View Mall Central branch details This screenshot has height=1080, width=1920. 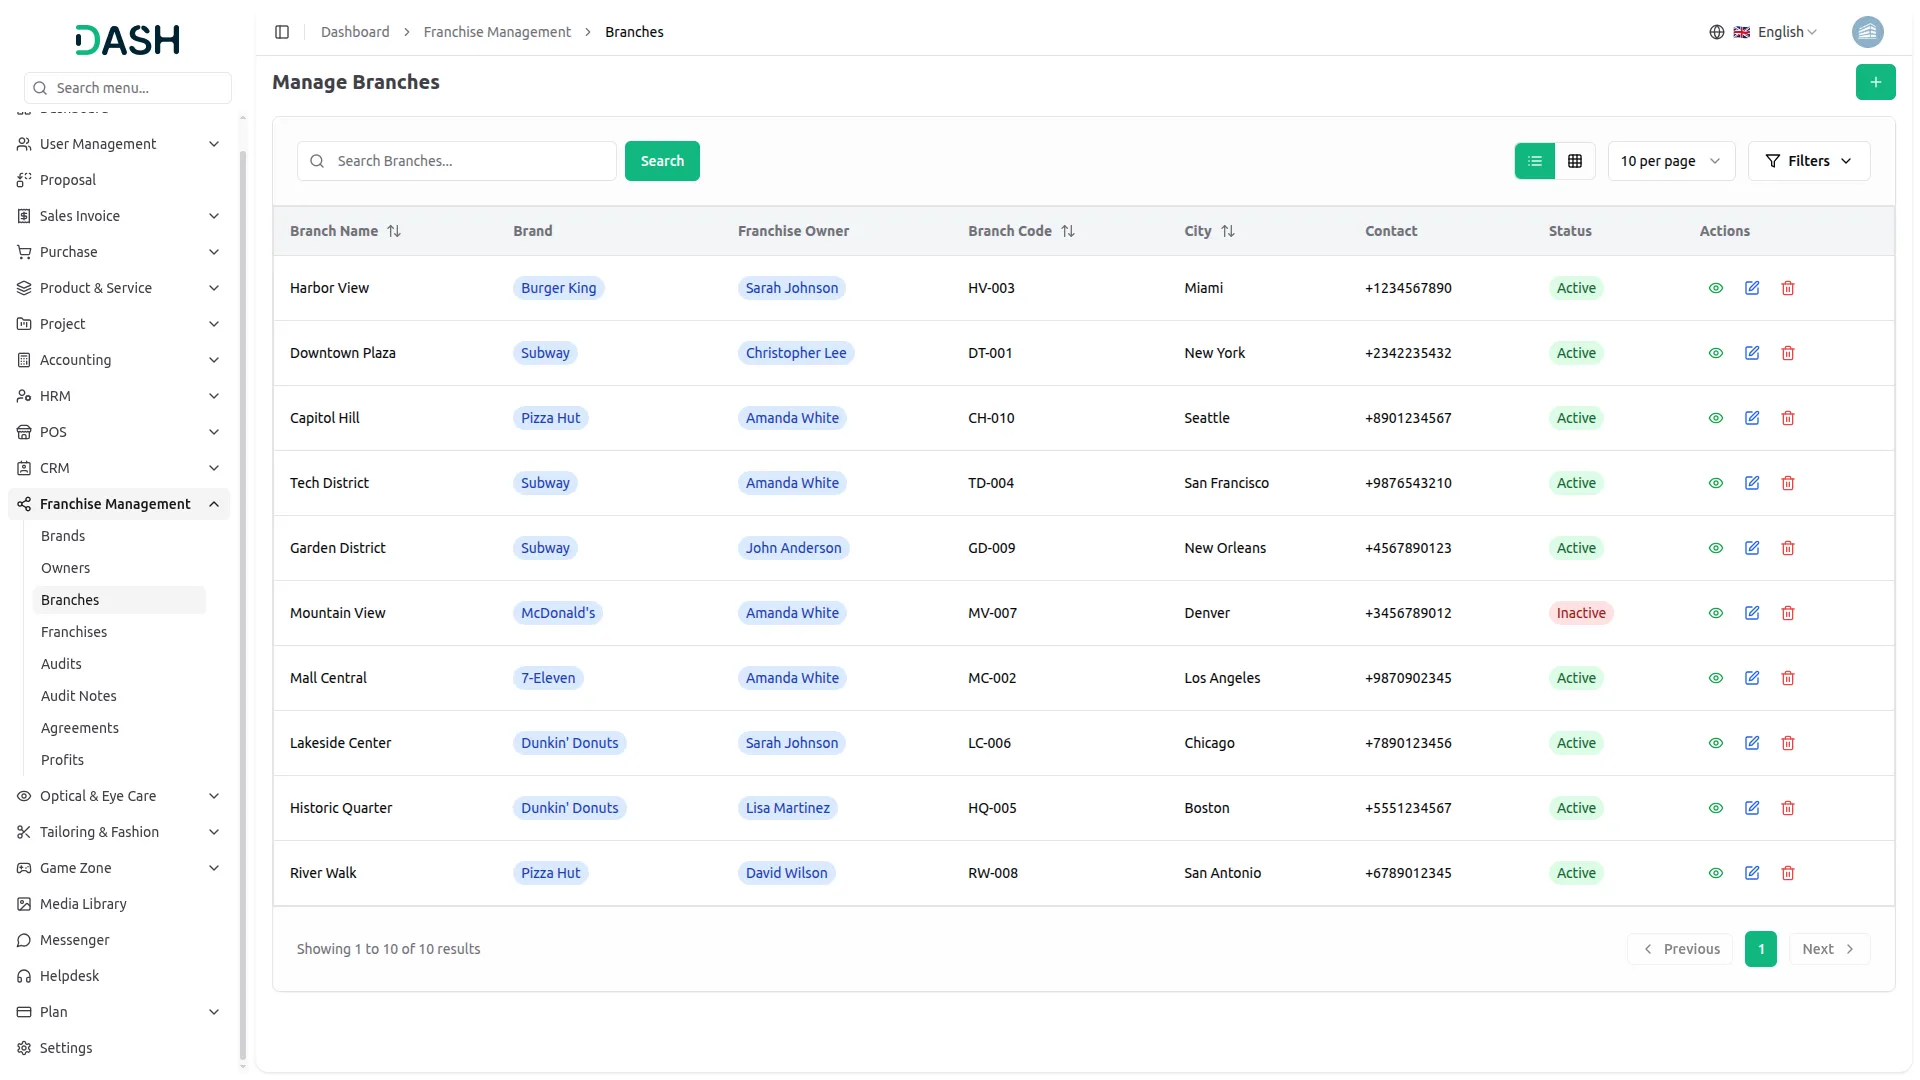1716,678
